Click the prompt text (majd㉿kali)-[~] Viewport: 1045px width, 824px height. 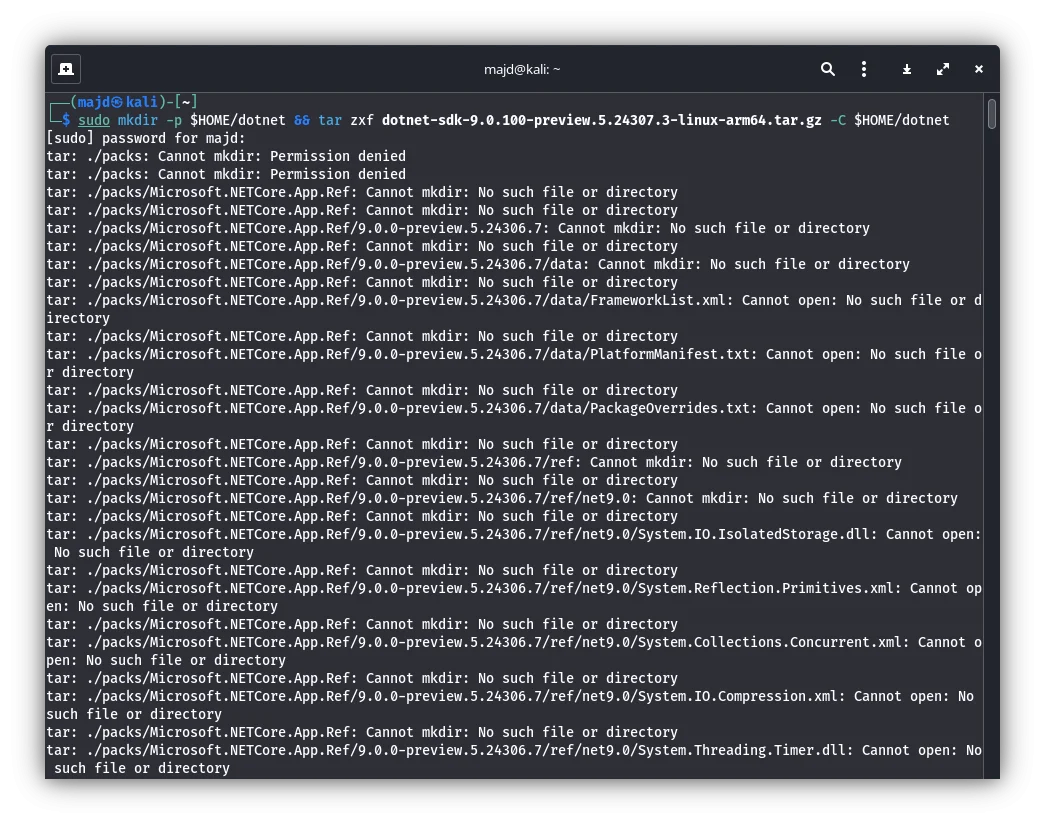tap(133, 102)
